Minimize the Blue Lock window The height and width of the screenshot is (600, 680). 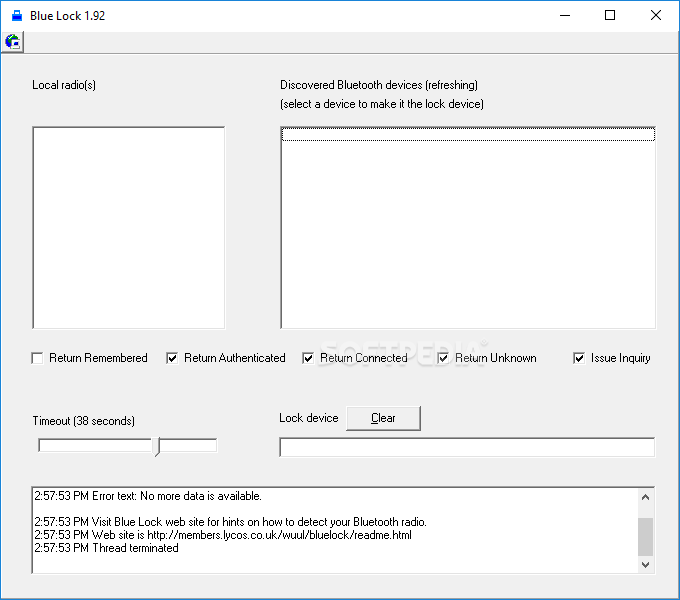pyautogui.click(x=565, y=16)
